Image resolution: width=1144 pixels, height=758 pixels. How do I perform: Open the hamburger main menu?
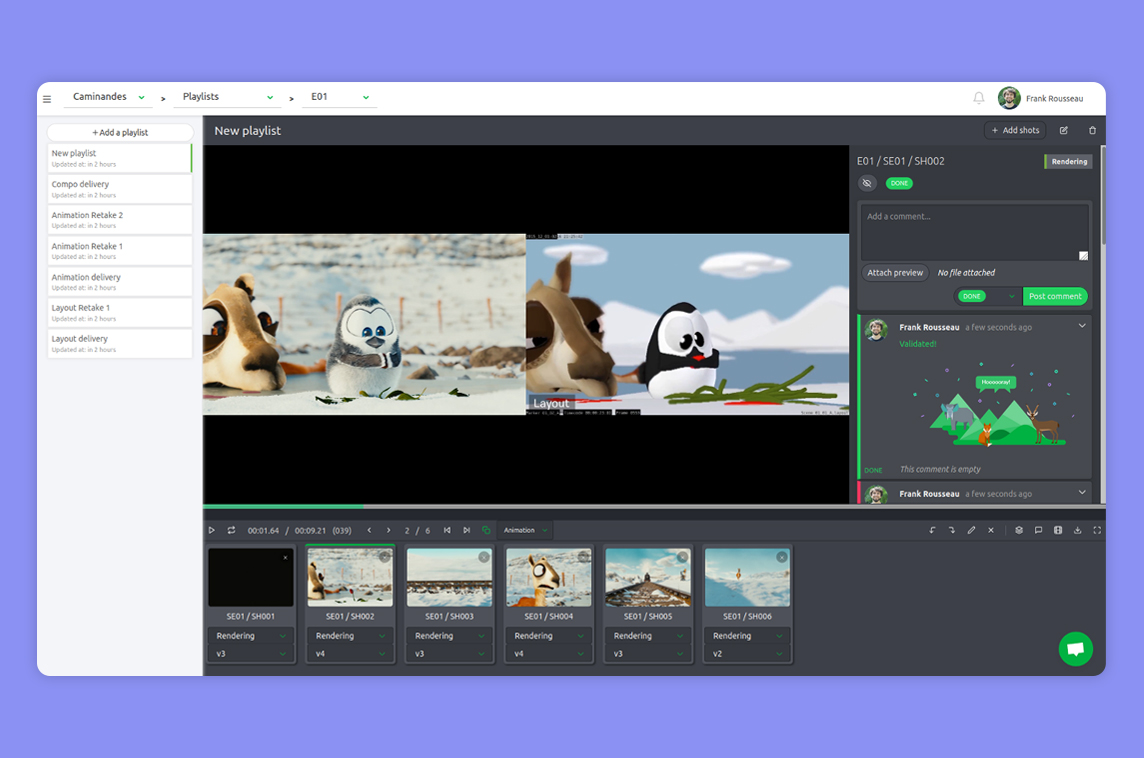coord(47,99)
